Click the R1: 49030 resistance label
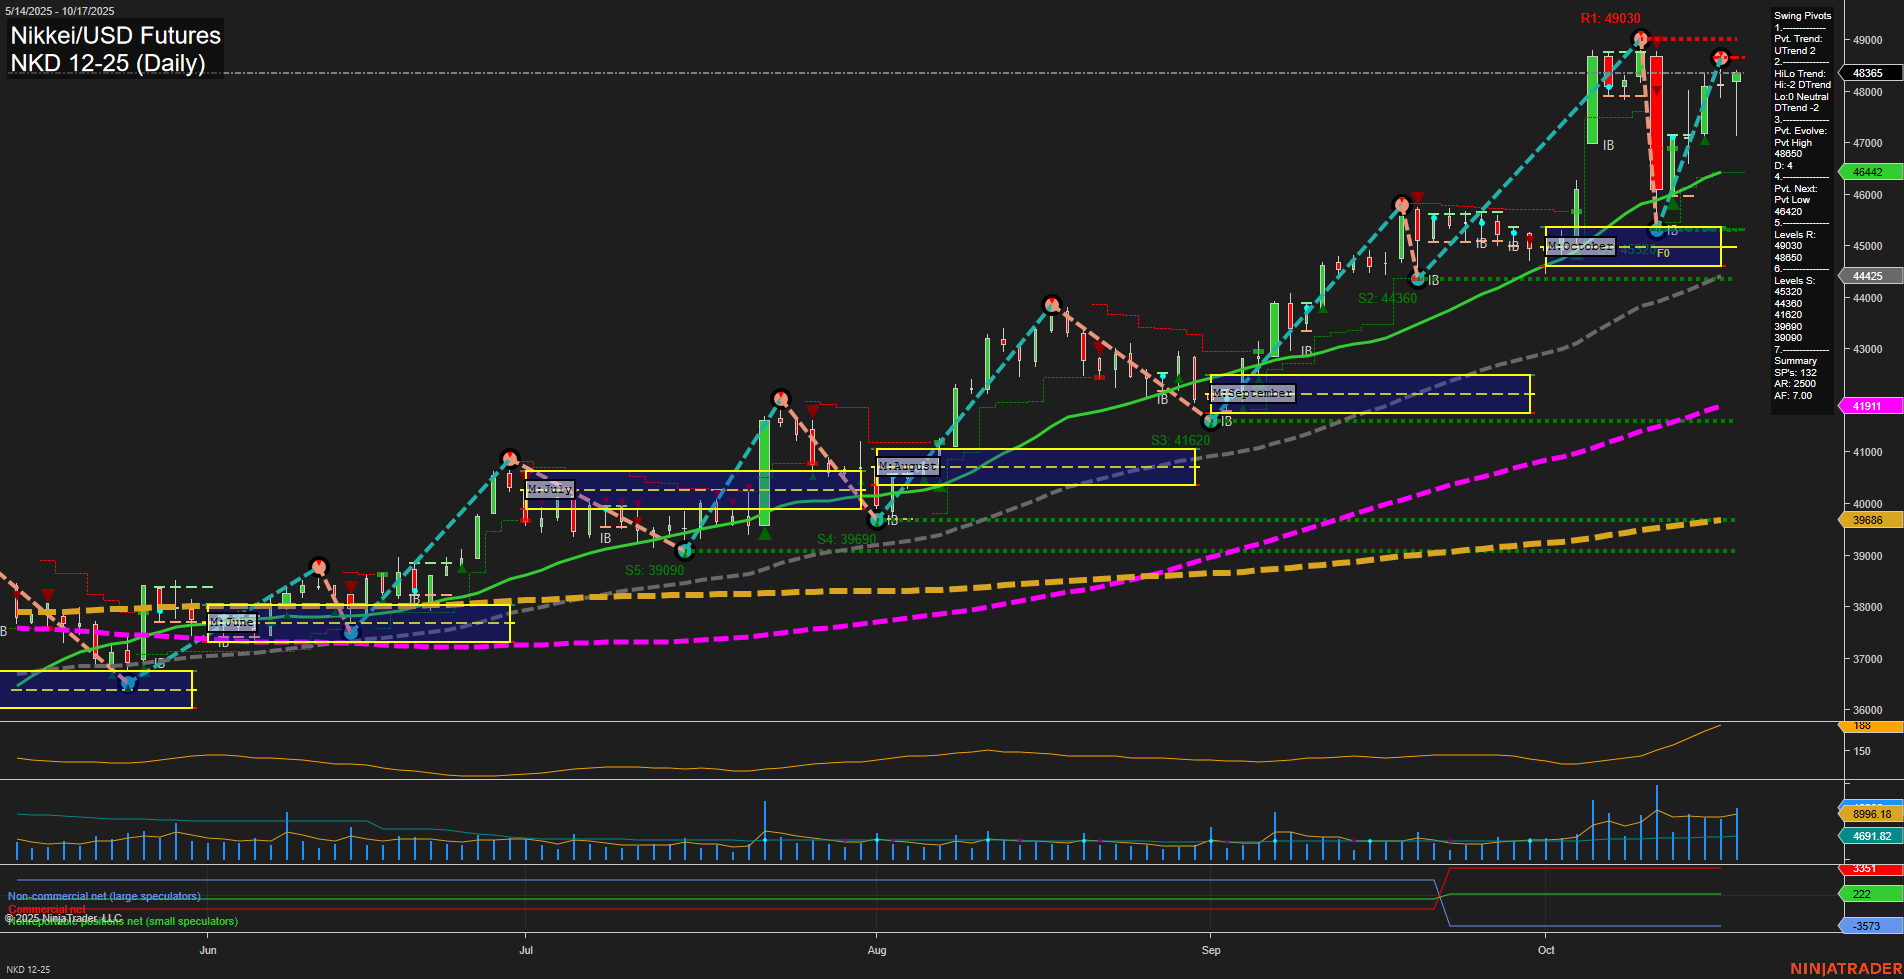The image size is (1904, 979). 1612,17
